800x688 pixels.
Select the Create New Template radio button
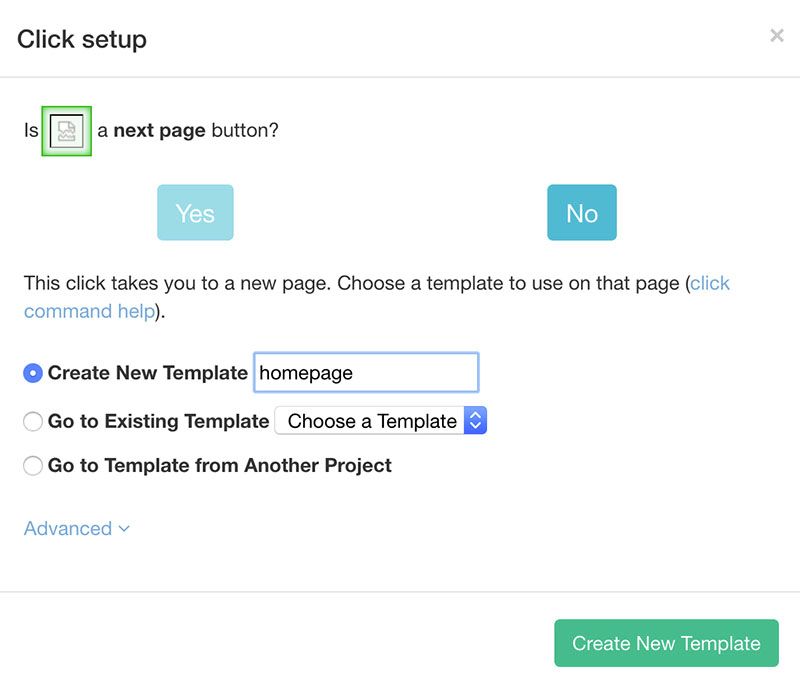(33, 373)
